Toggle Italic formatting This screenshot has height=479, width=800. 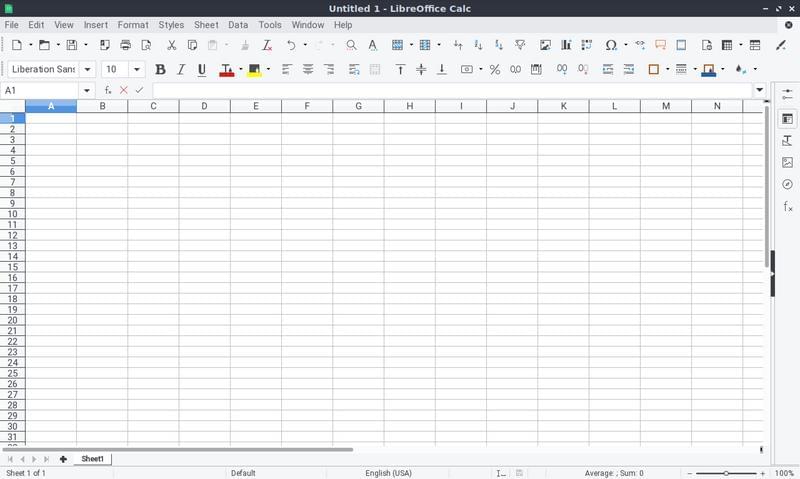coord(181,70)
